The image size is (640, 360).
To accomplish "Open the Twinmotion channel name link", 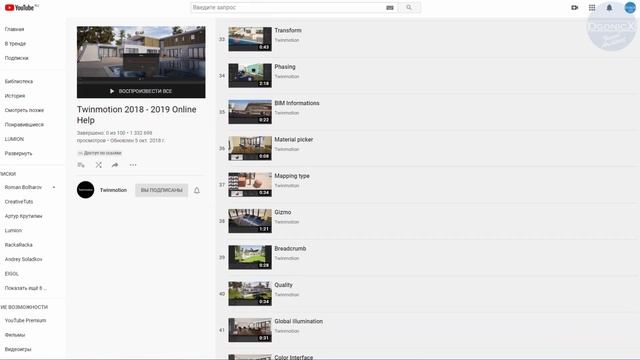I will (113, 190).
